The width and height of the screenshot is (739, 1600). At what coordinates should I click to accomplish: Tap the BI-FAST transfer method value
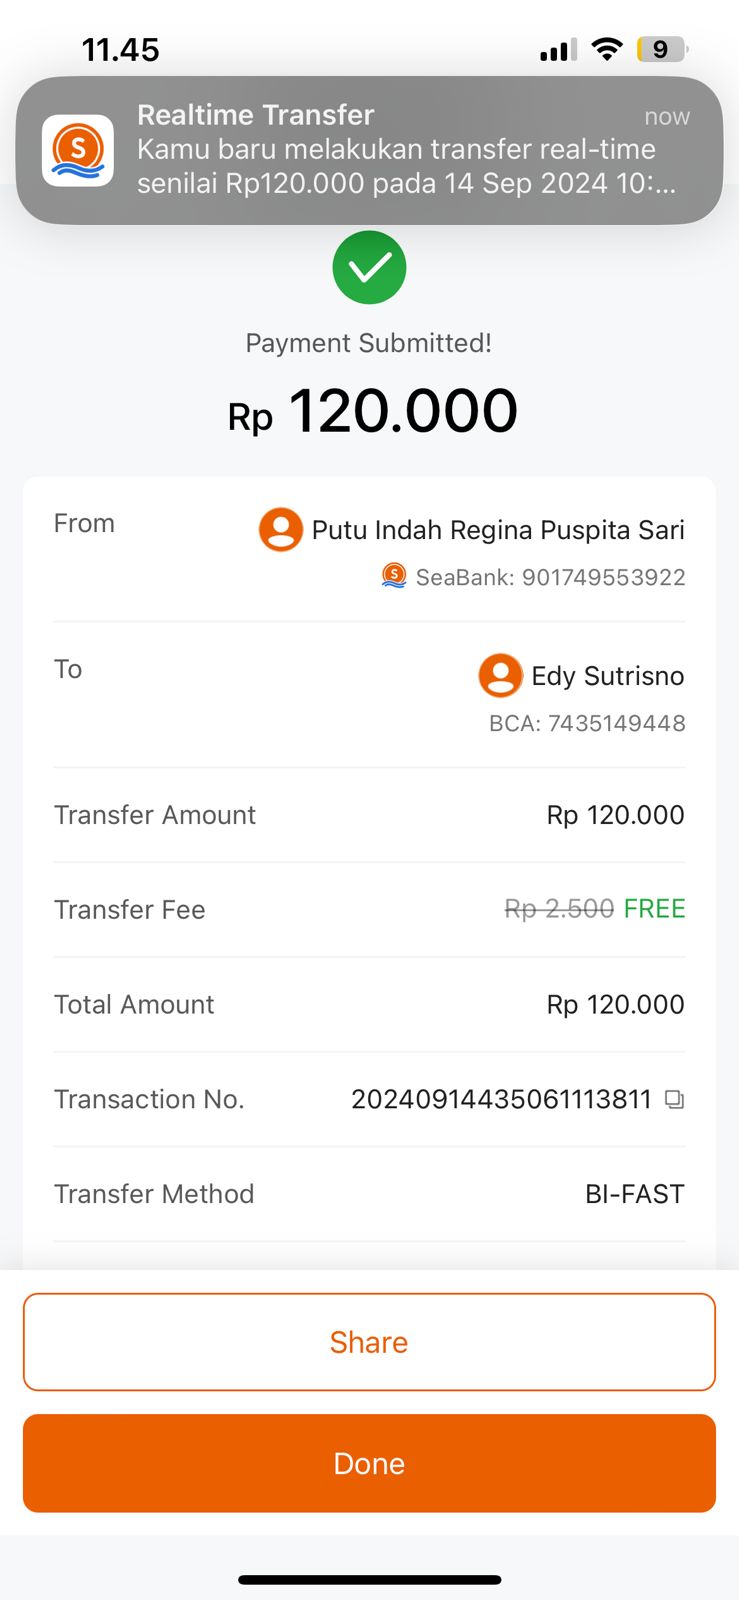click(x=634, y=1194)
